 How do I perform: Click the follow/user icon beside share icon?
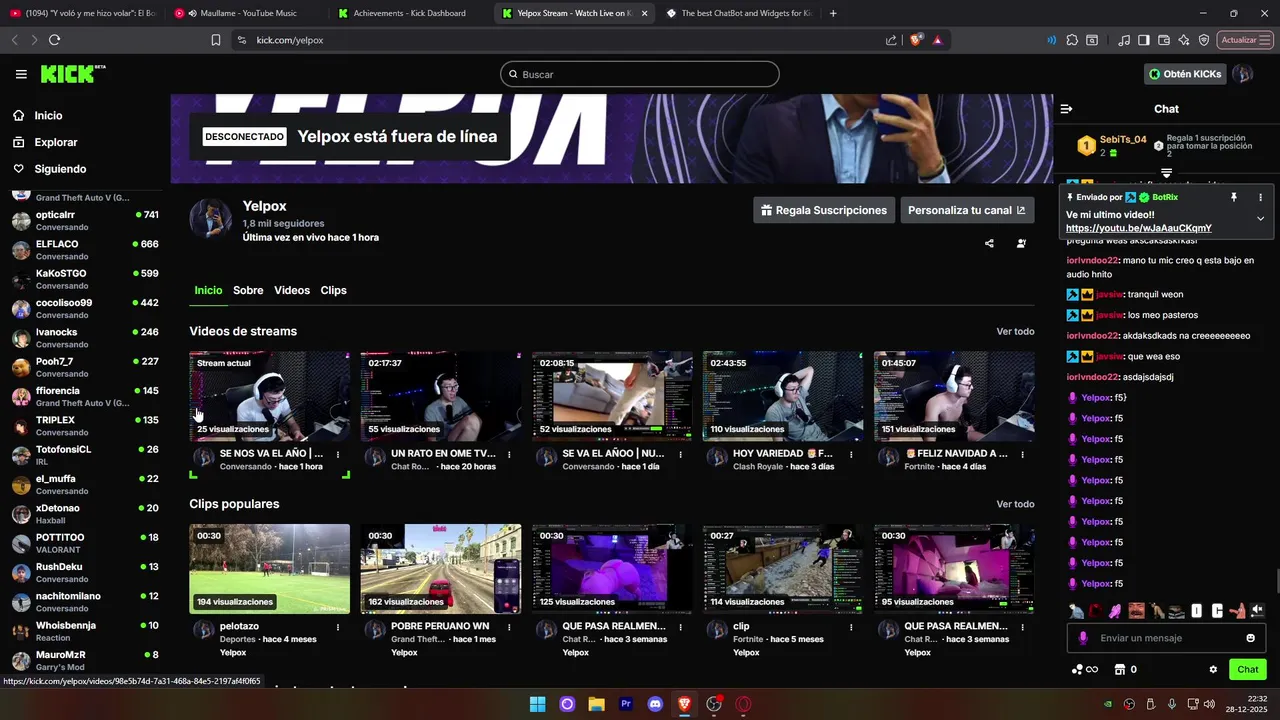click(x=1021, y=243)
